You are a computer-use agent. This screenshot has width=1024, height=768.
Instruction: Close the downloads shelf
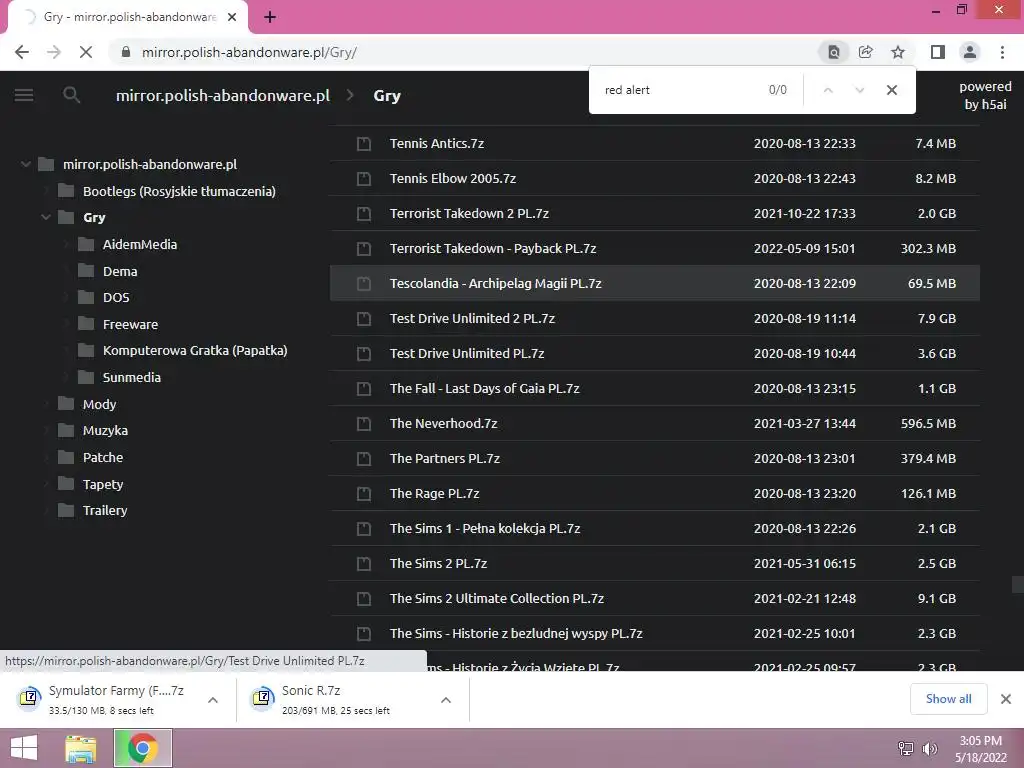(x=1006, y=699)
